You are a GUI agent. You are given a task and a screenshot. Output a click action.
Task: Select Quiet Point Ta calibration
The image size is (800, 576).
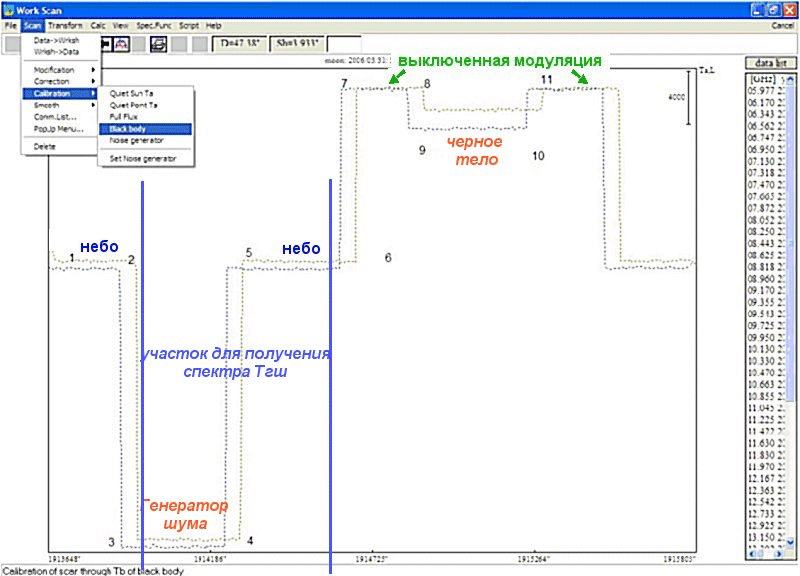[x=145, y=105]
